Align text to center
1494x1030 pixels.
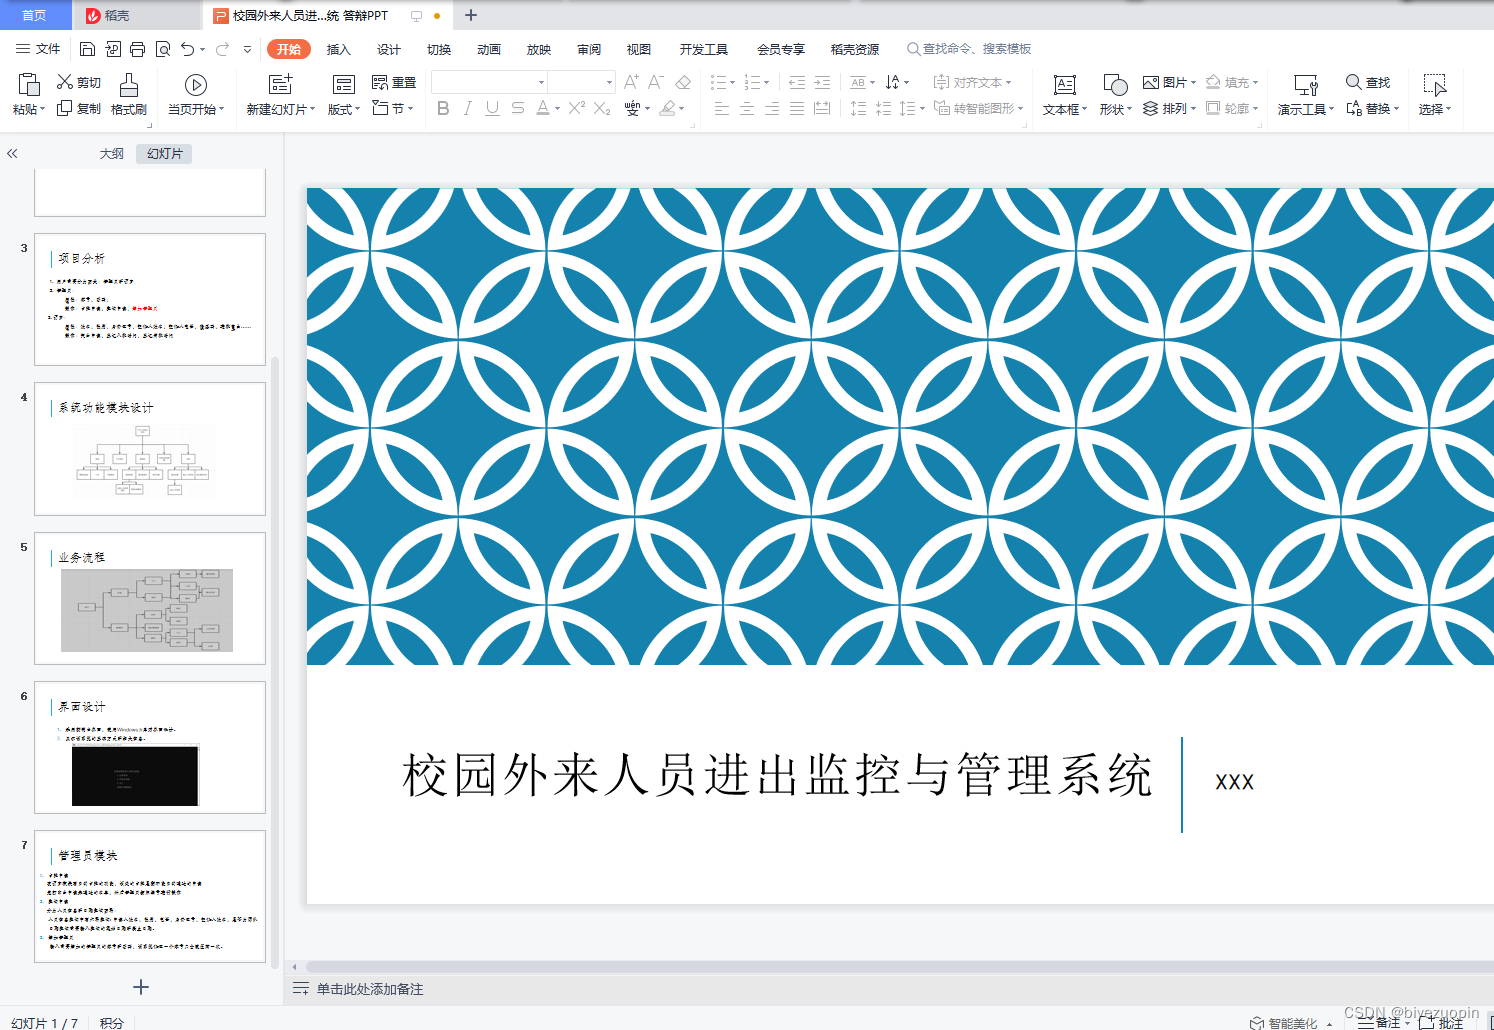click(747, 108)
